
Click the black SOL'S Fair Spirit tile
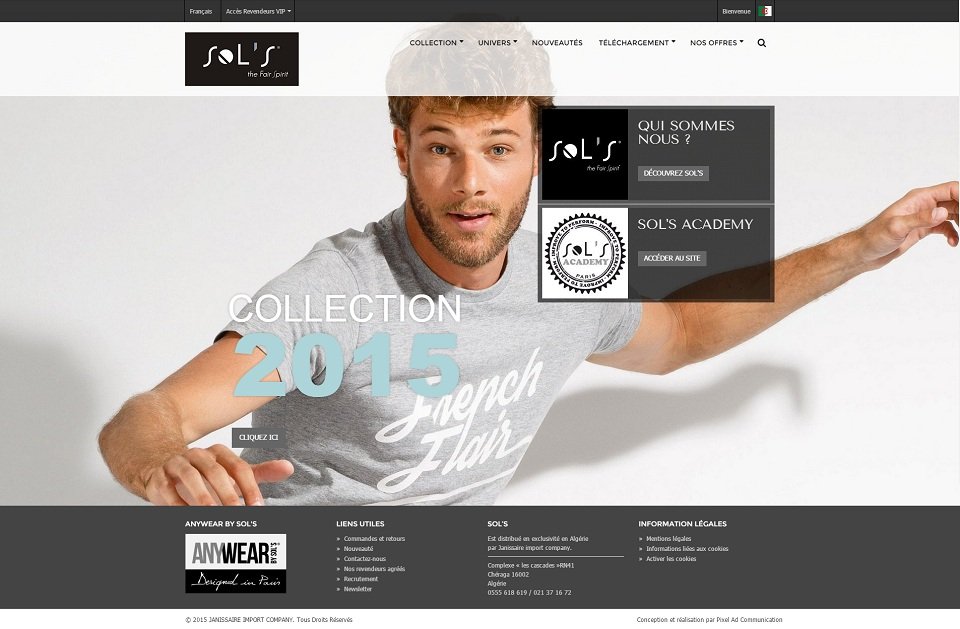(x=585, y=154)
